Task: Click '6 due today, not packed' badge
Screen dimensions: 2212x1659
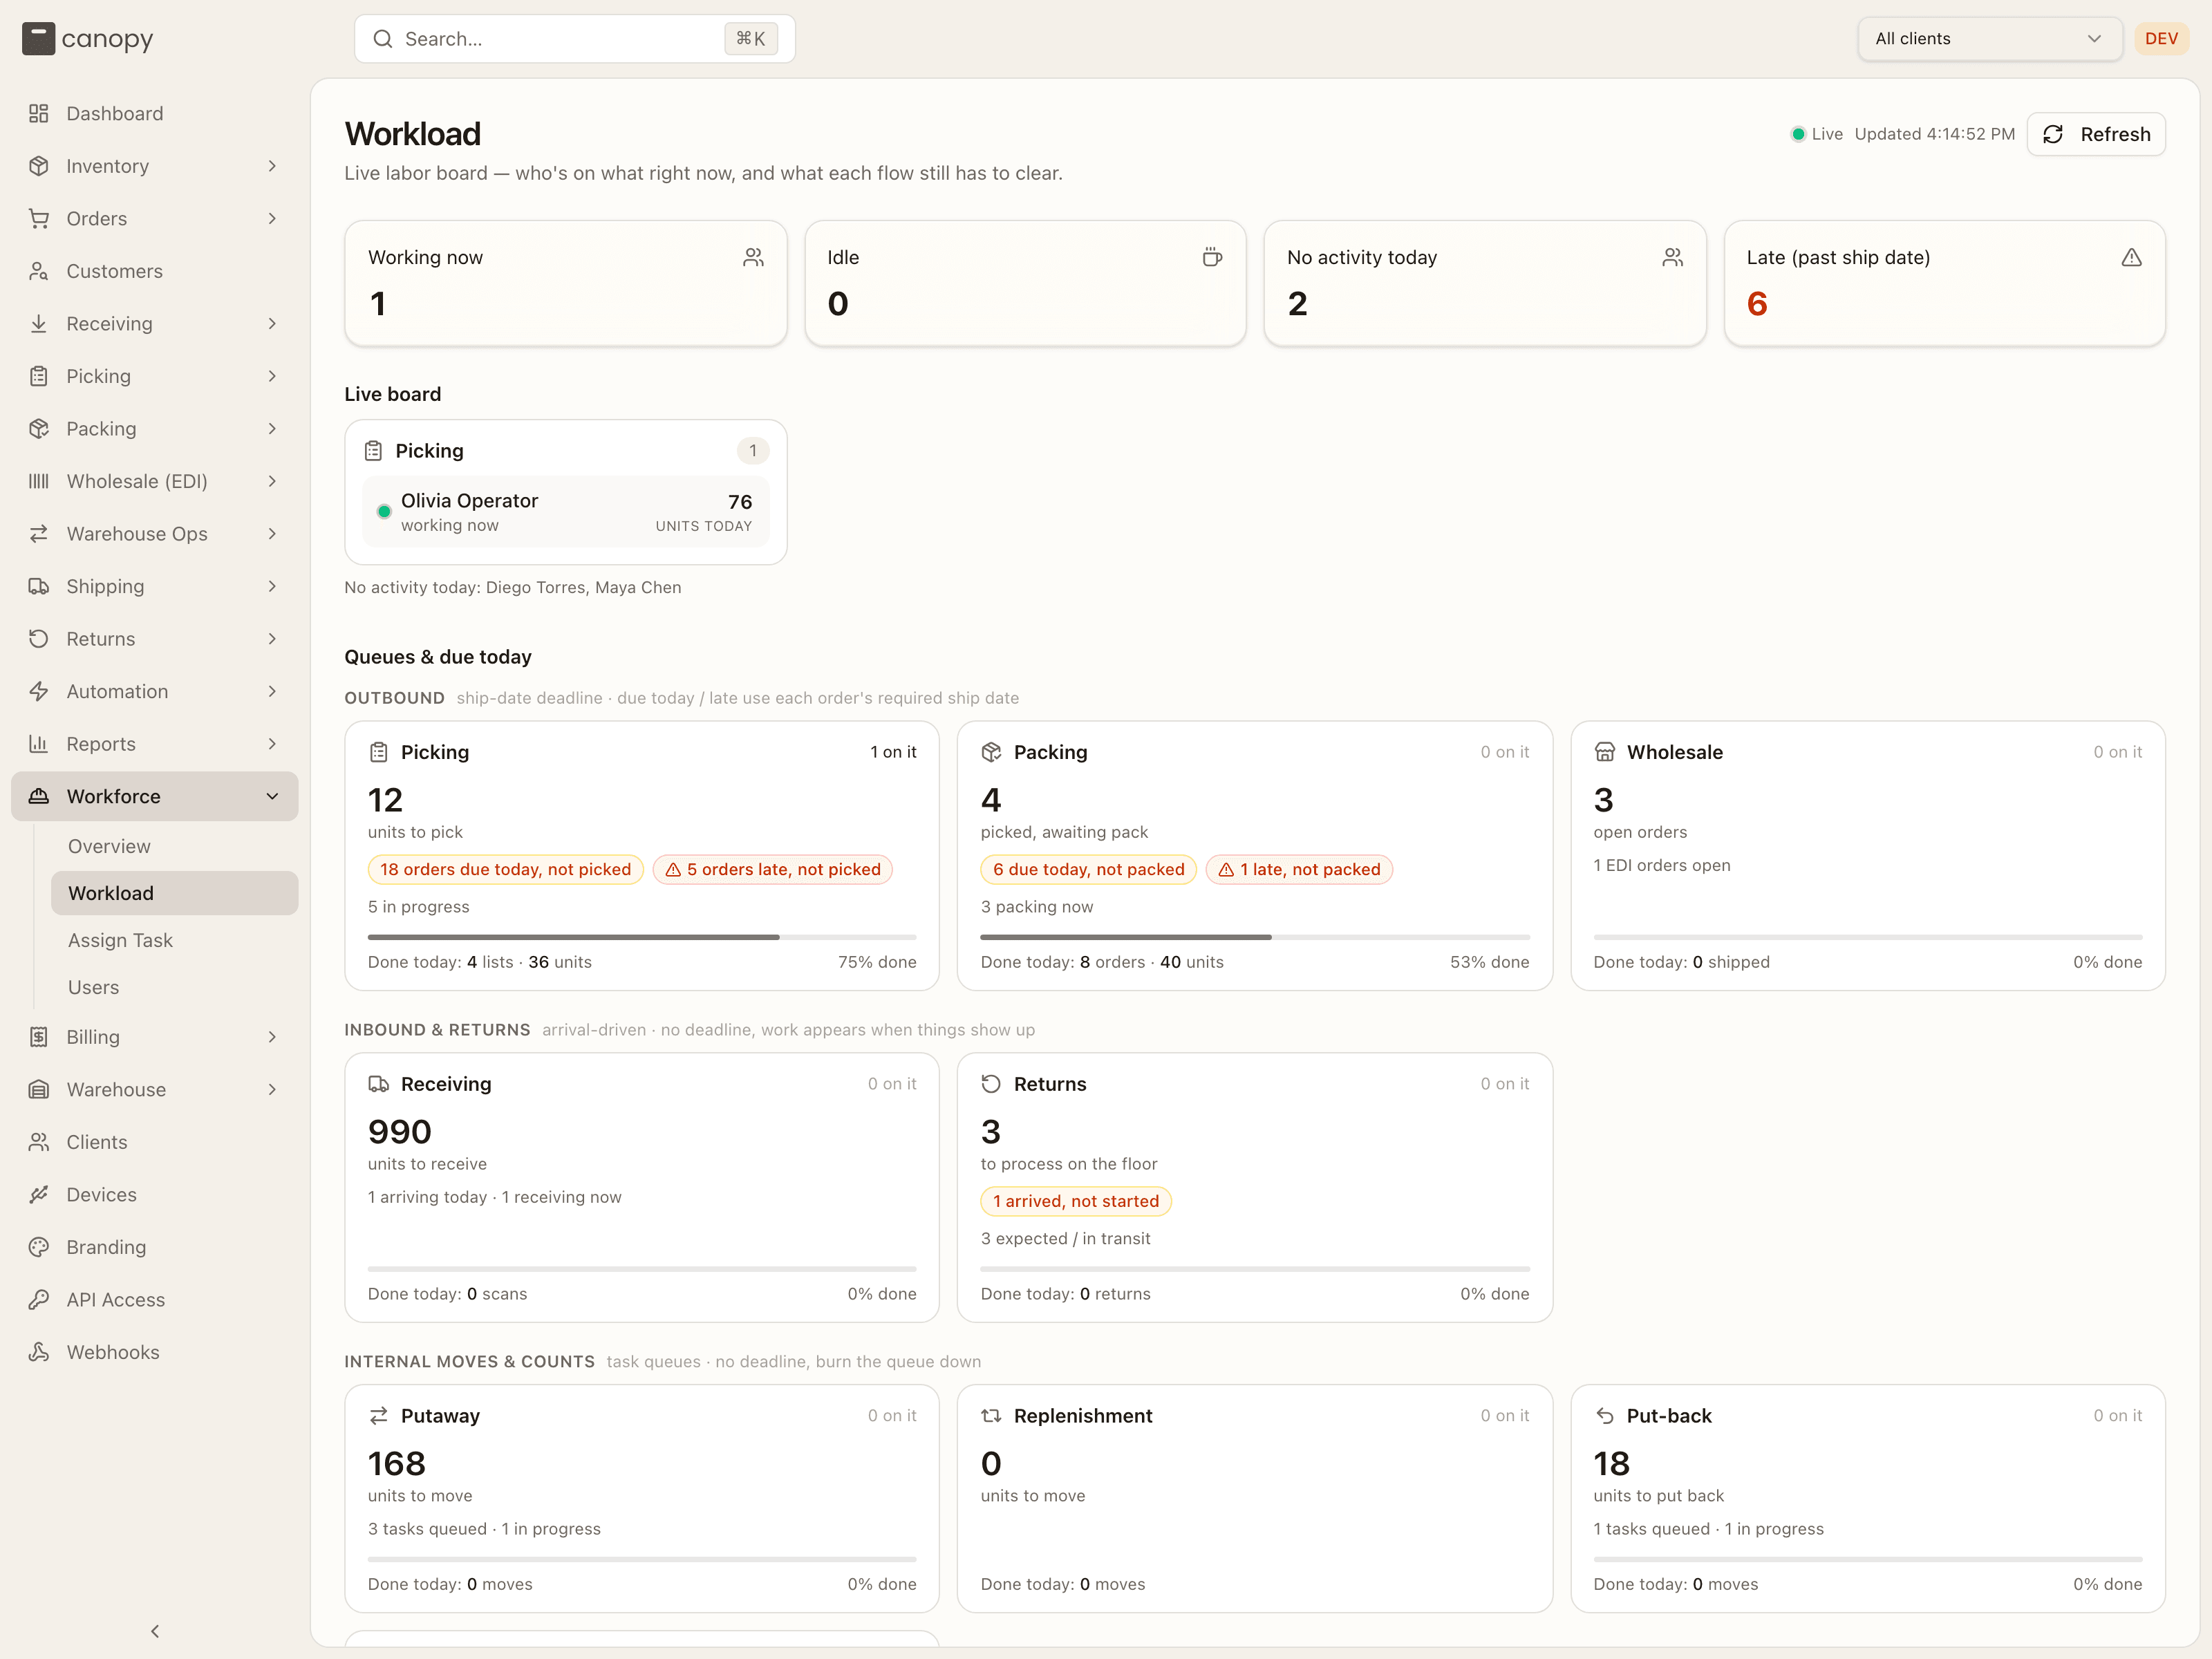Action: point(1088,869)
